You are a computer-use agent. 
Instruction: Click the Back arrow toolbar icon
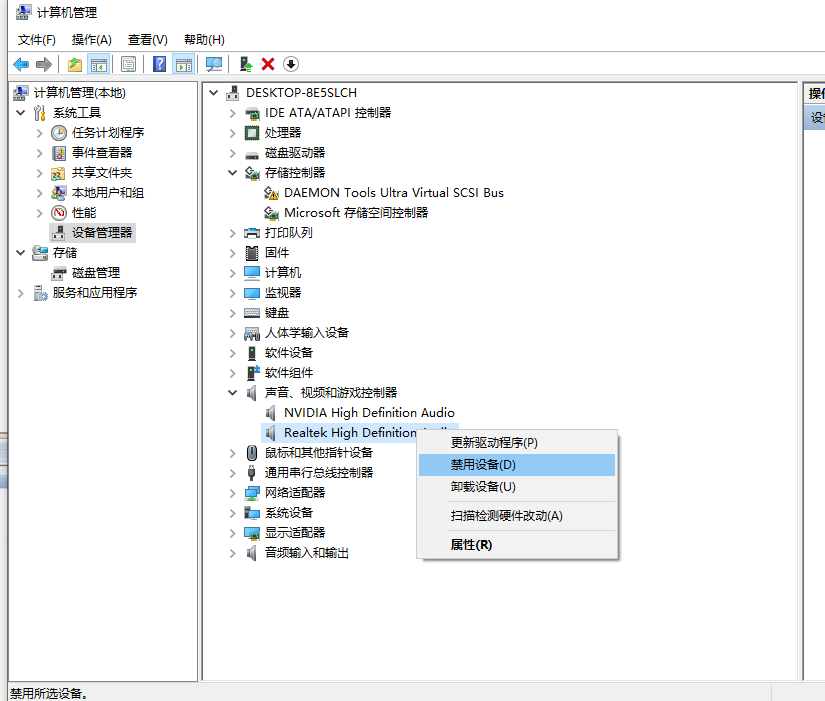click(21, 64)
